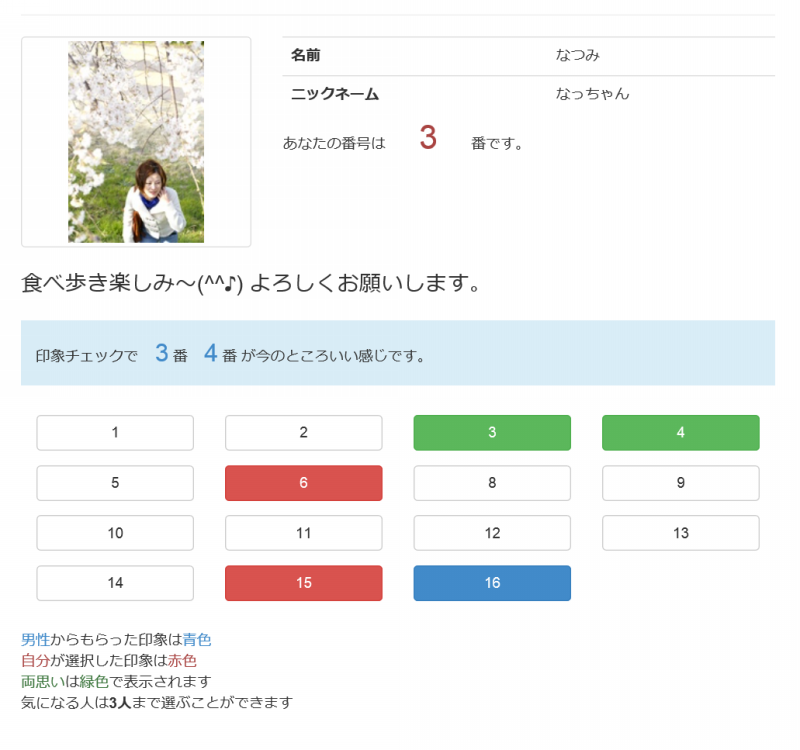Click the profile photo of Natsumi
800x750 pixels.
pyautogui.click(x=136, y=142)
